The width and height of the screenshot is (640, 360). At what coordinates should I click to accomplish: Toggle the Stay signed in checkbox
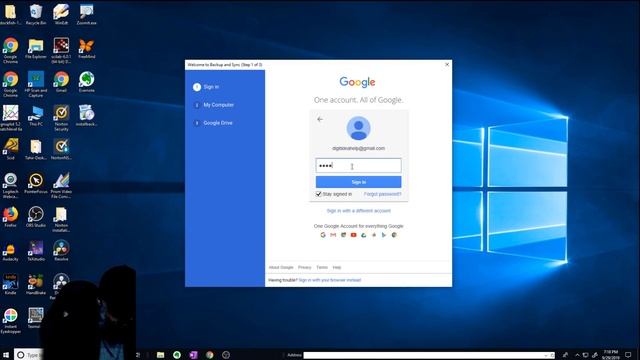(318, 194)
